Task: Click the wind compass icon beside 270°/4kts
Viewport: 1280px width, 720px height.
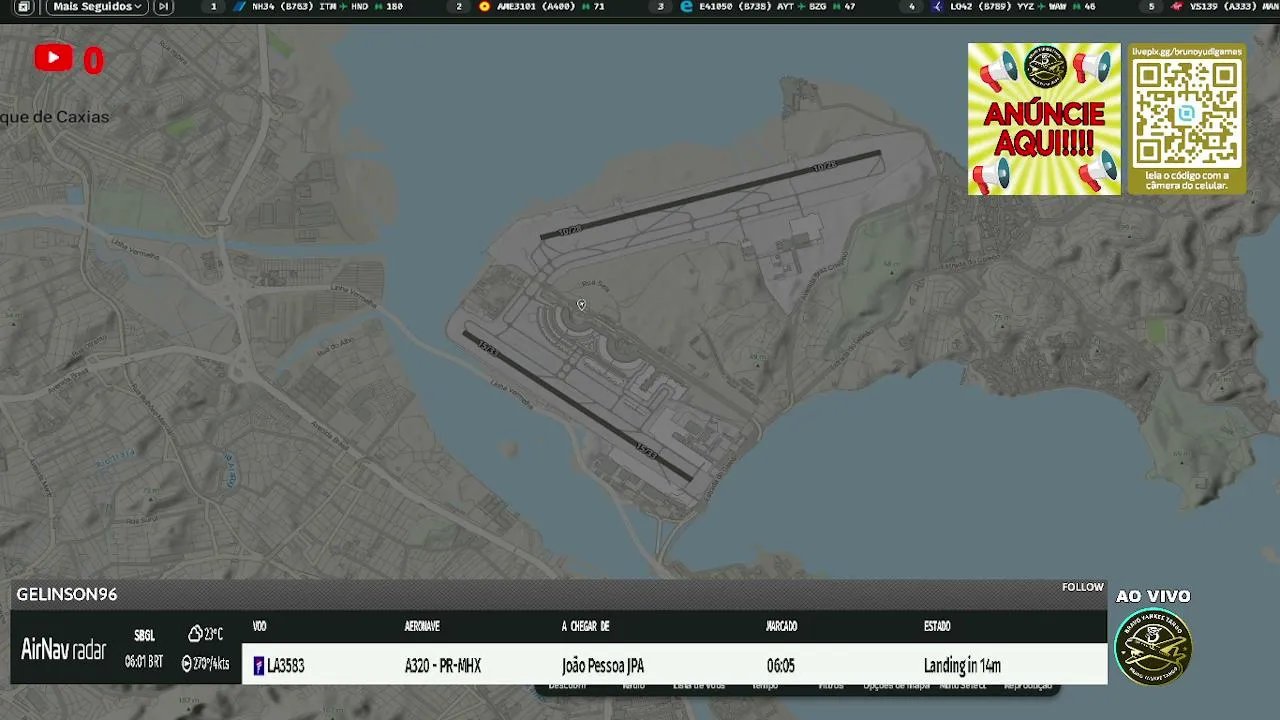Action: pyautogui.click(x=187, y=663)
